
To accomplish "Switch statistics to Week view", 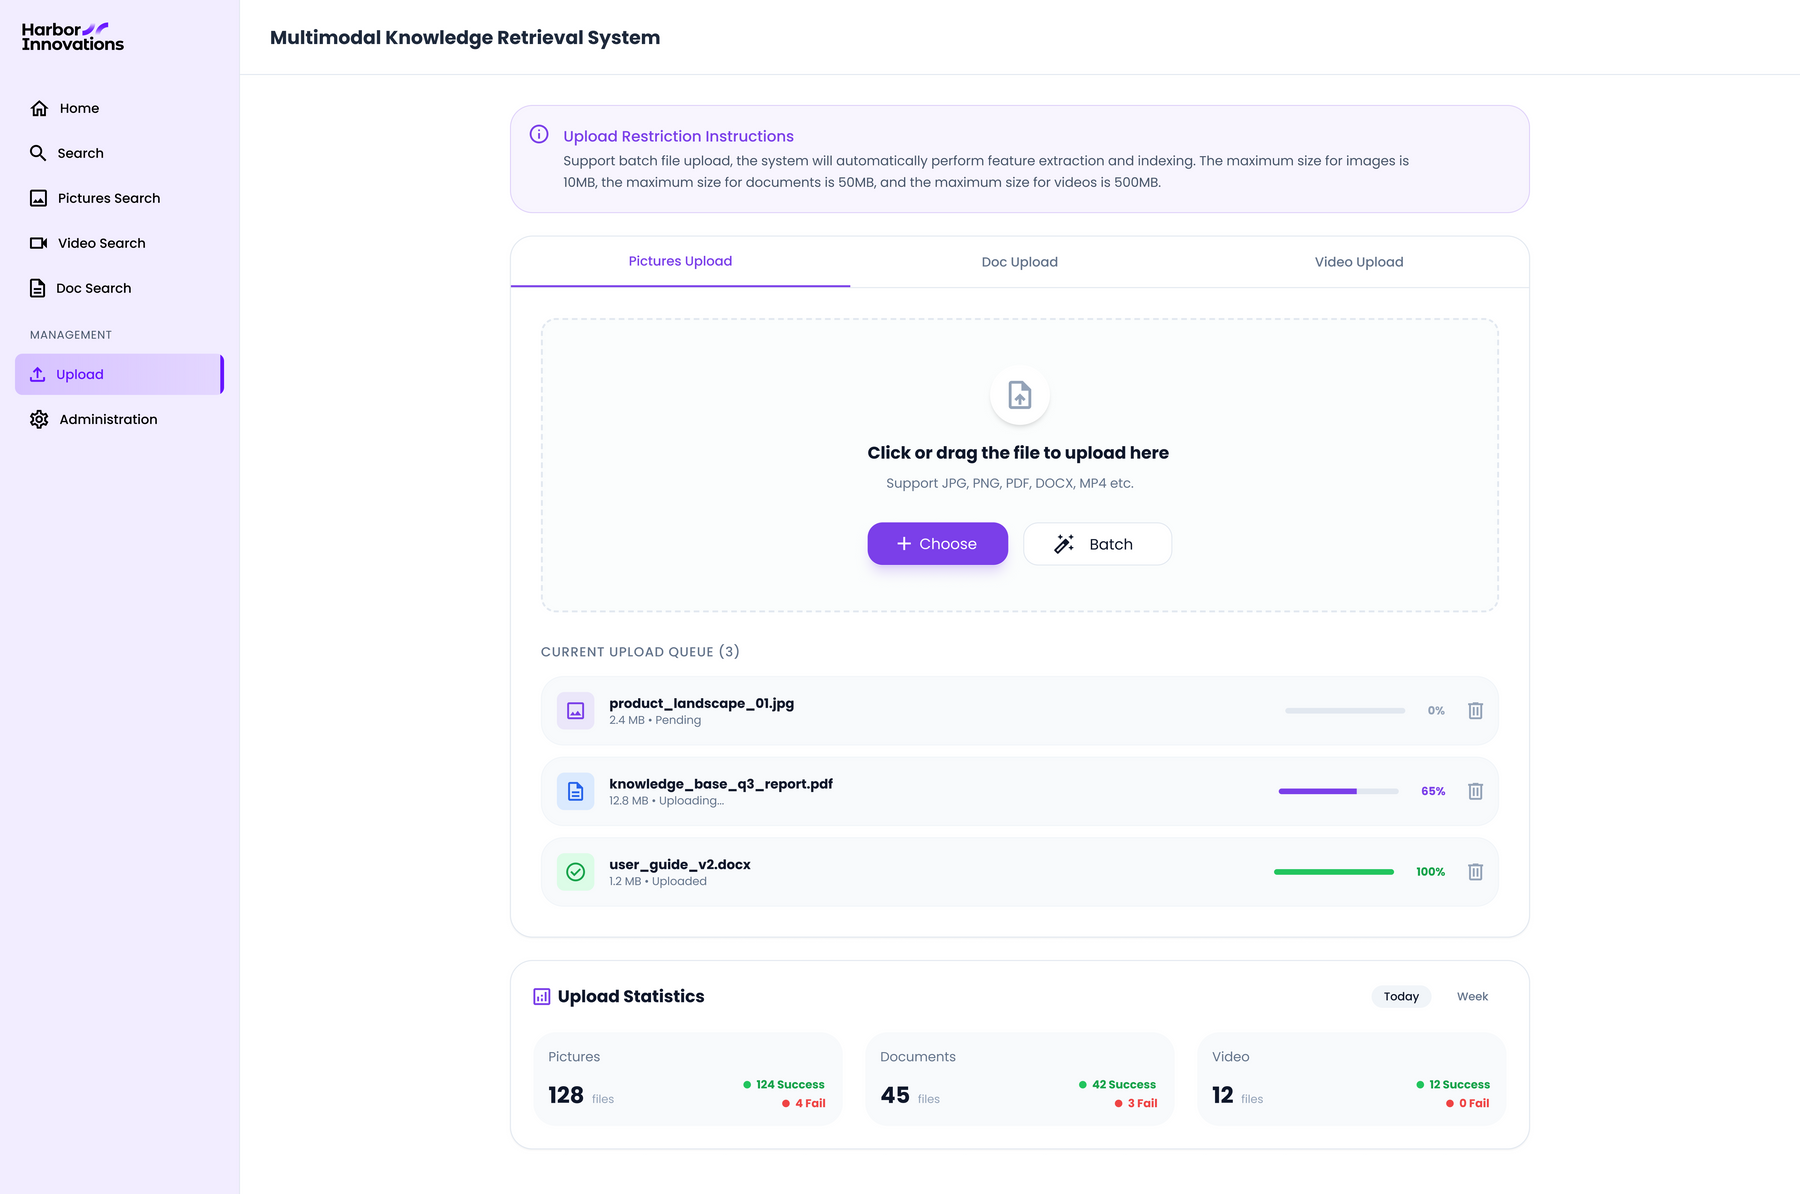I will pos(1472,996).
